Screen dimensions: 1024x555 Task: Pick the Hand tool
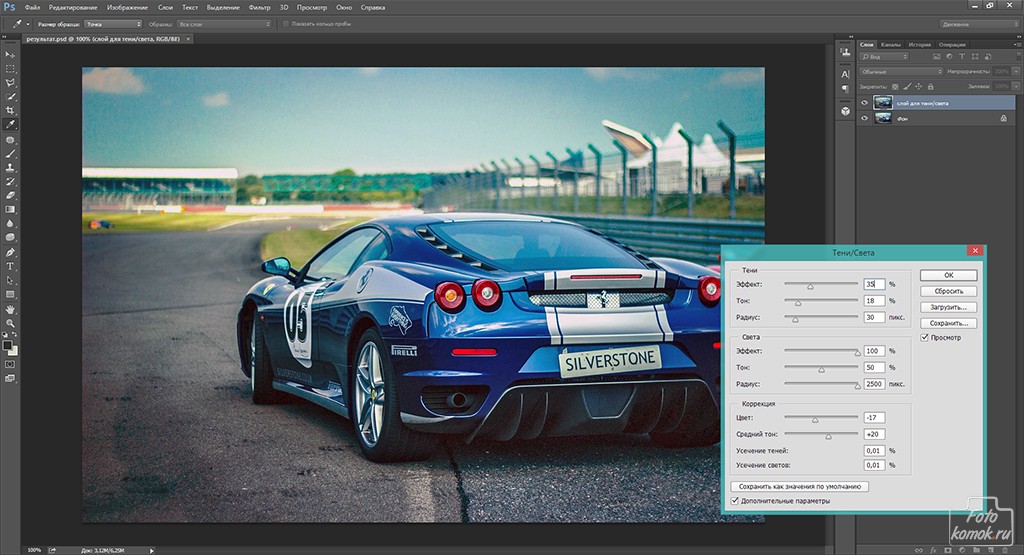[x=10, y=309]
